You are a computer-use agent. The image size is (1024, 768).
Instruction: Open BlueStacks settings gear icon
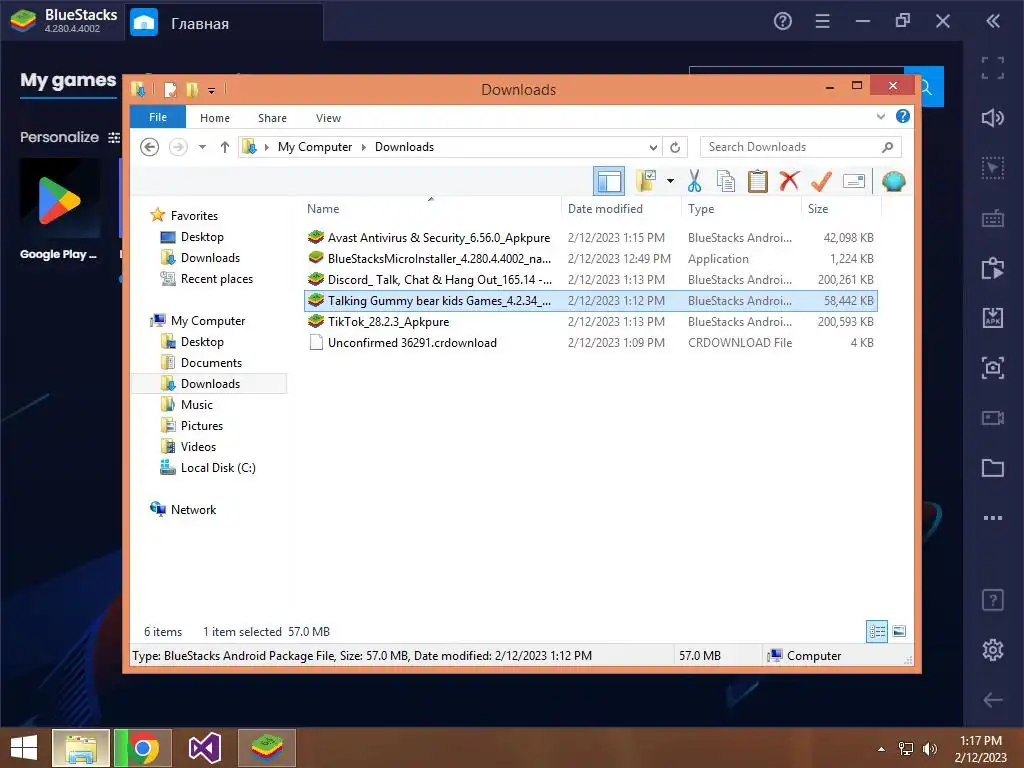993,650
